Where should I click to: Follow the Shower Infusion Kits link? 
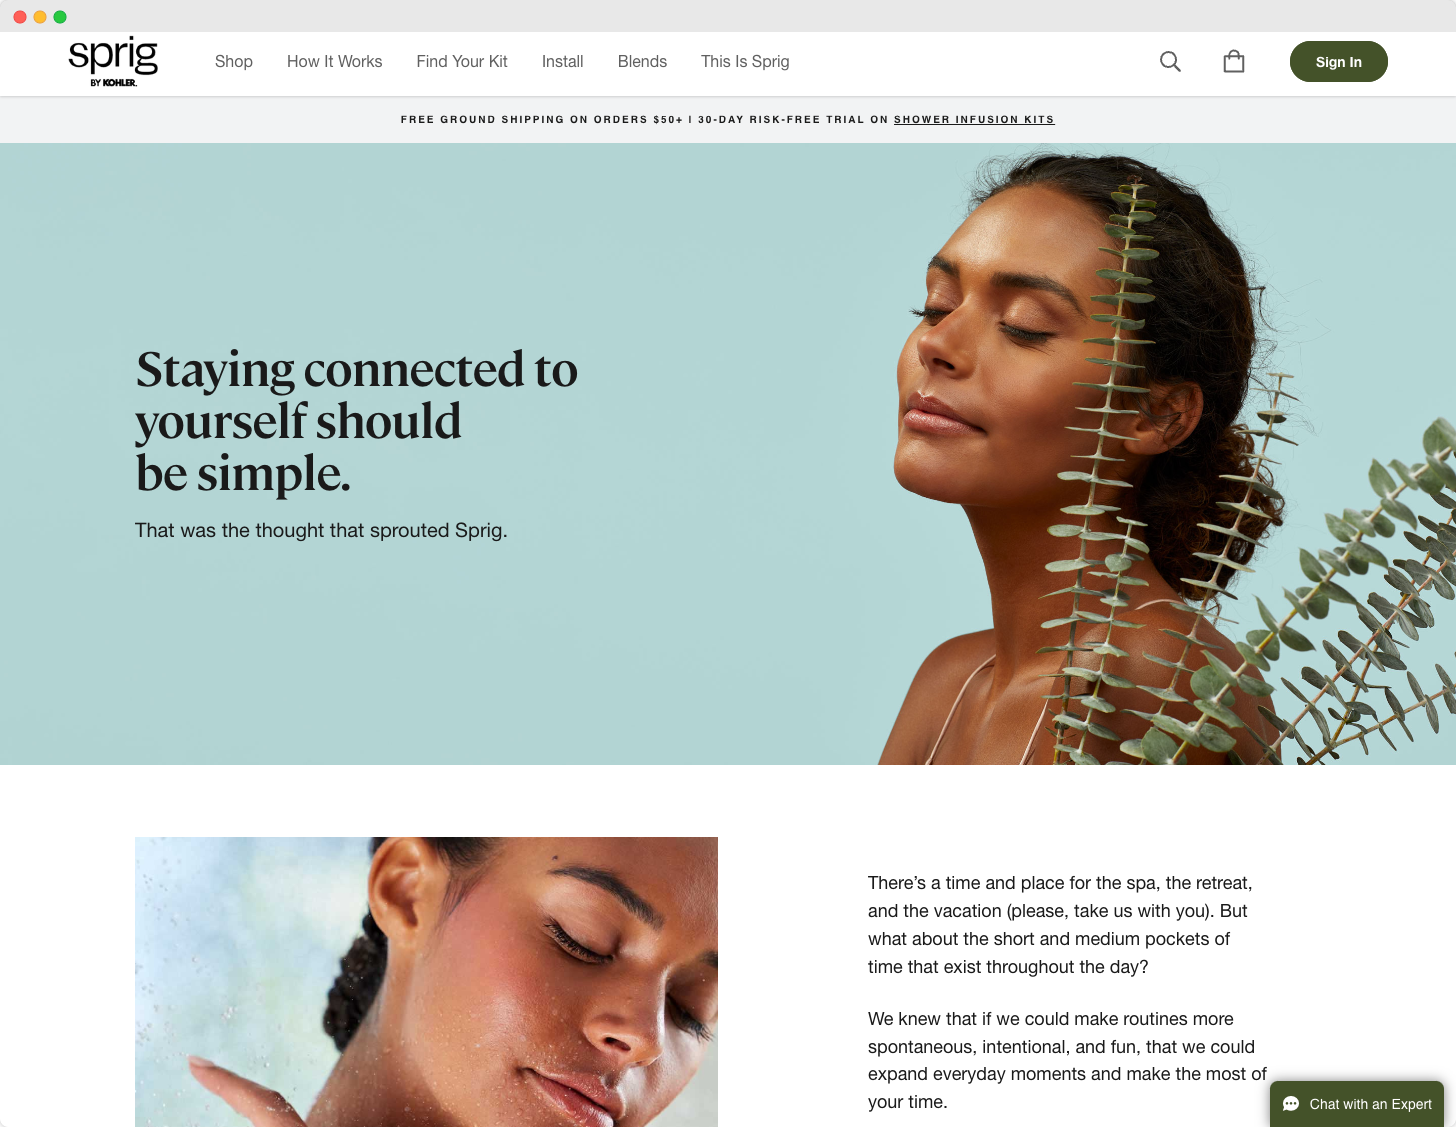click(x=974, y=120)
